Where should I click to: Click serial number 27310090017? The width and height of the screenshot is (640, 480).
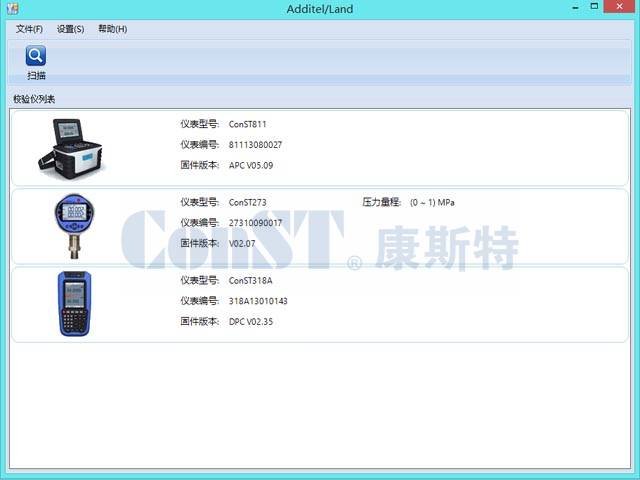[x=255, y=223]
